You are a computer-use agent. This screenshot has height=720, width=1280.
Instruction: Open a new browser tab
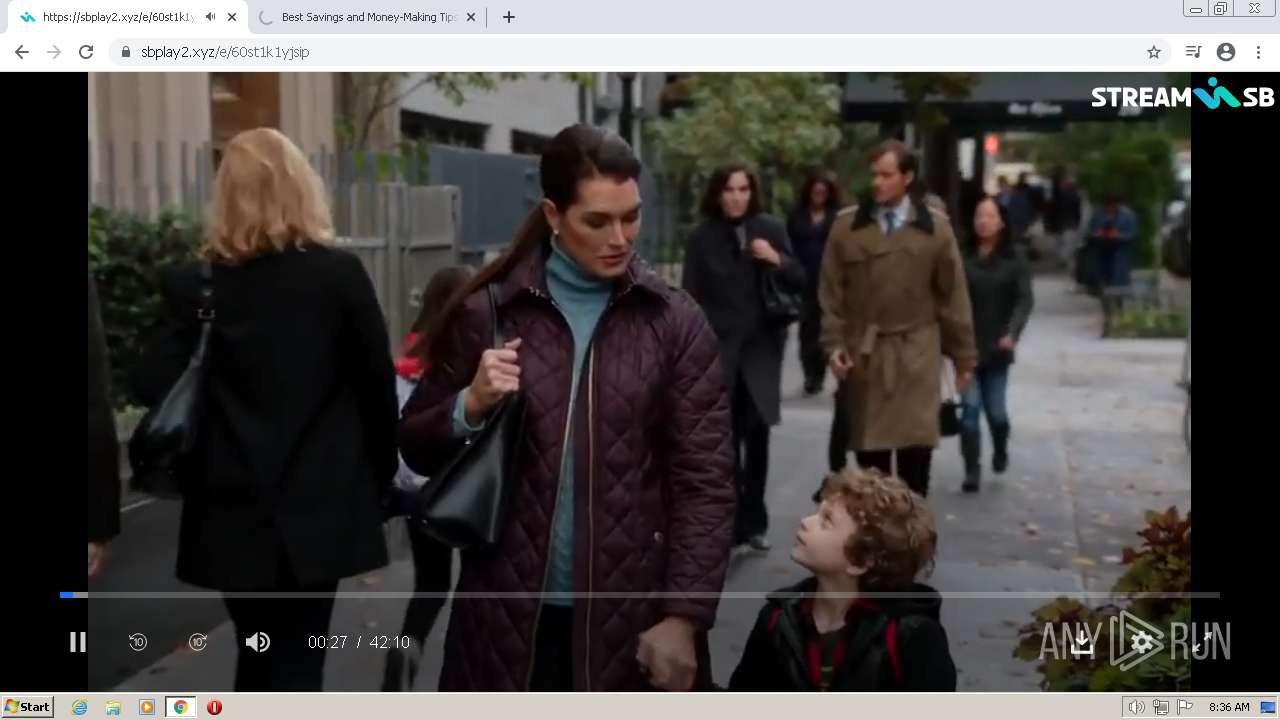coord(508,17)
